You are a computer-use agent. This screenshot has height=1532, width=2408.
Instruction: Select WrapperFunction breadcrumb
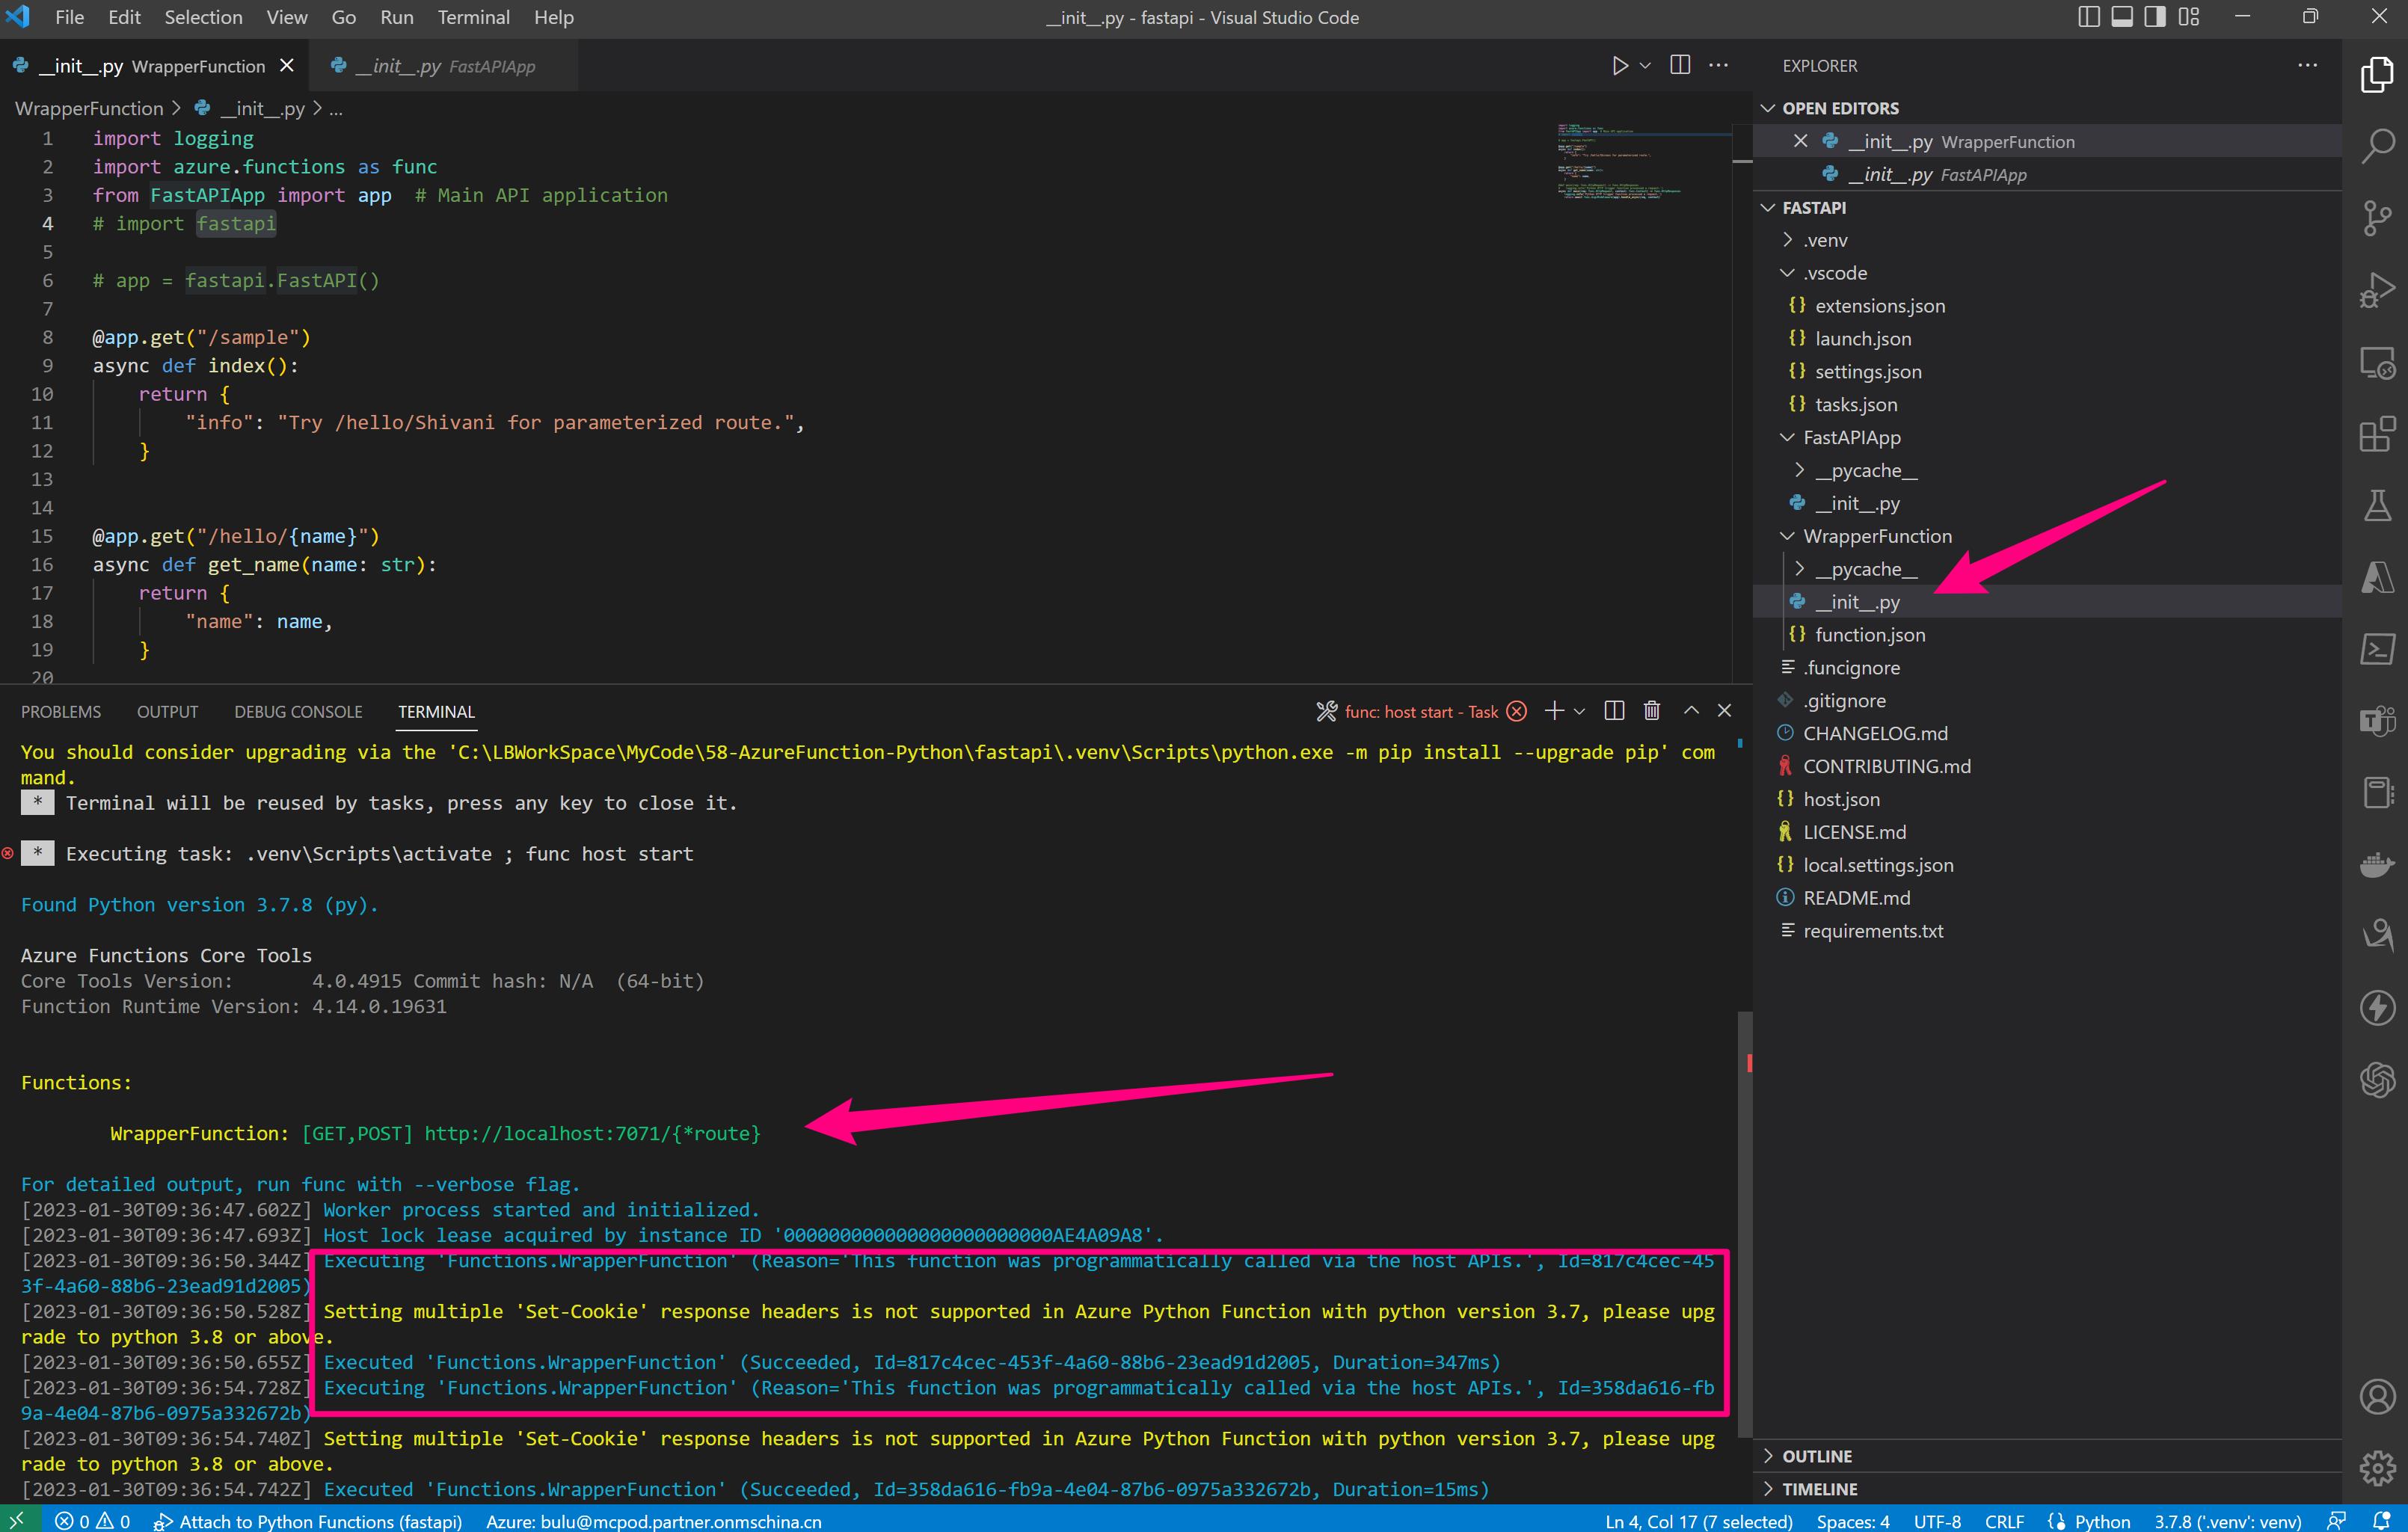pos(88,108)
